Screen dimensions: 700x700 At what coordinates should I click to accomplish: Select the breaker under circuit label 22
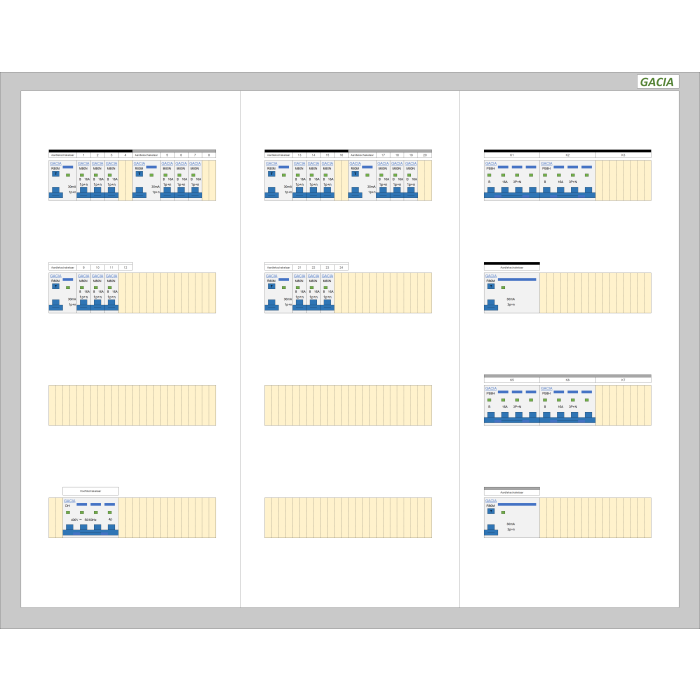coord(314,293)
